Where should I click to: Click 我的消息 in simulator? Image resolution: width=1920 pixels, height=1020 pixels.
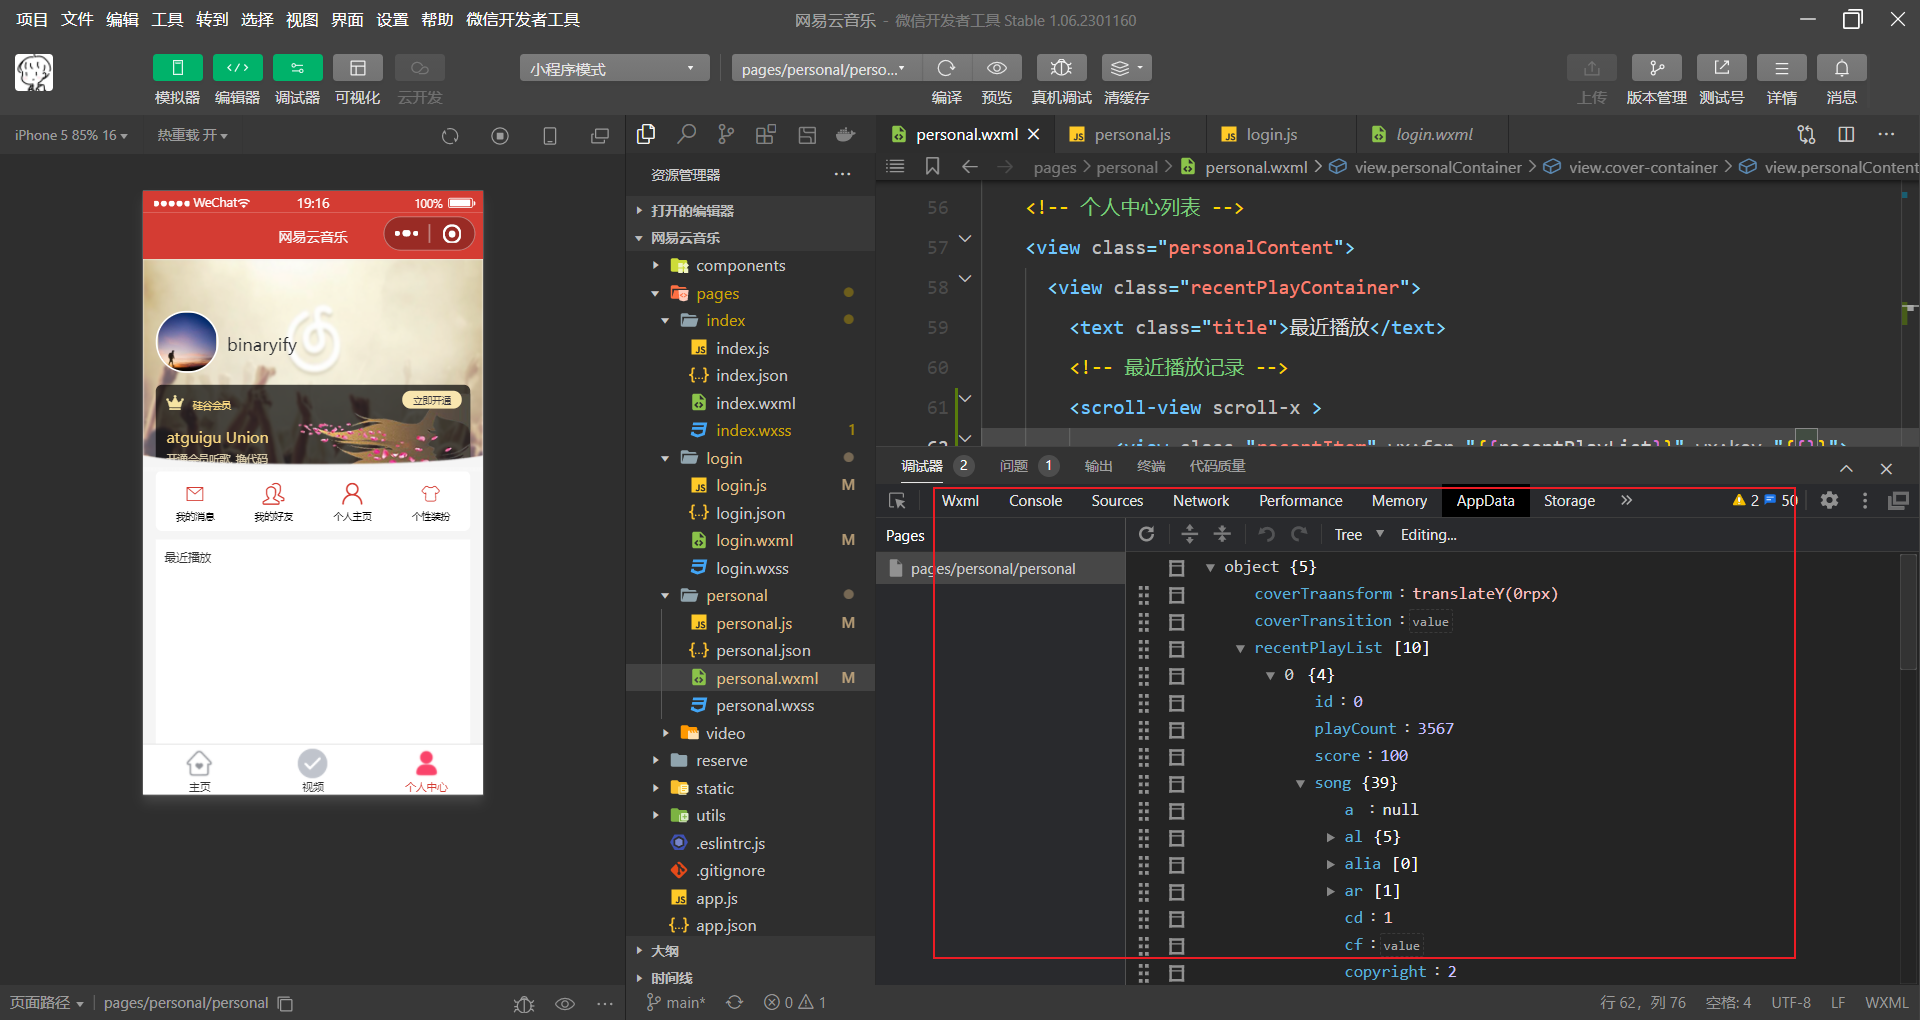click(195, 503)
